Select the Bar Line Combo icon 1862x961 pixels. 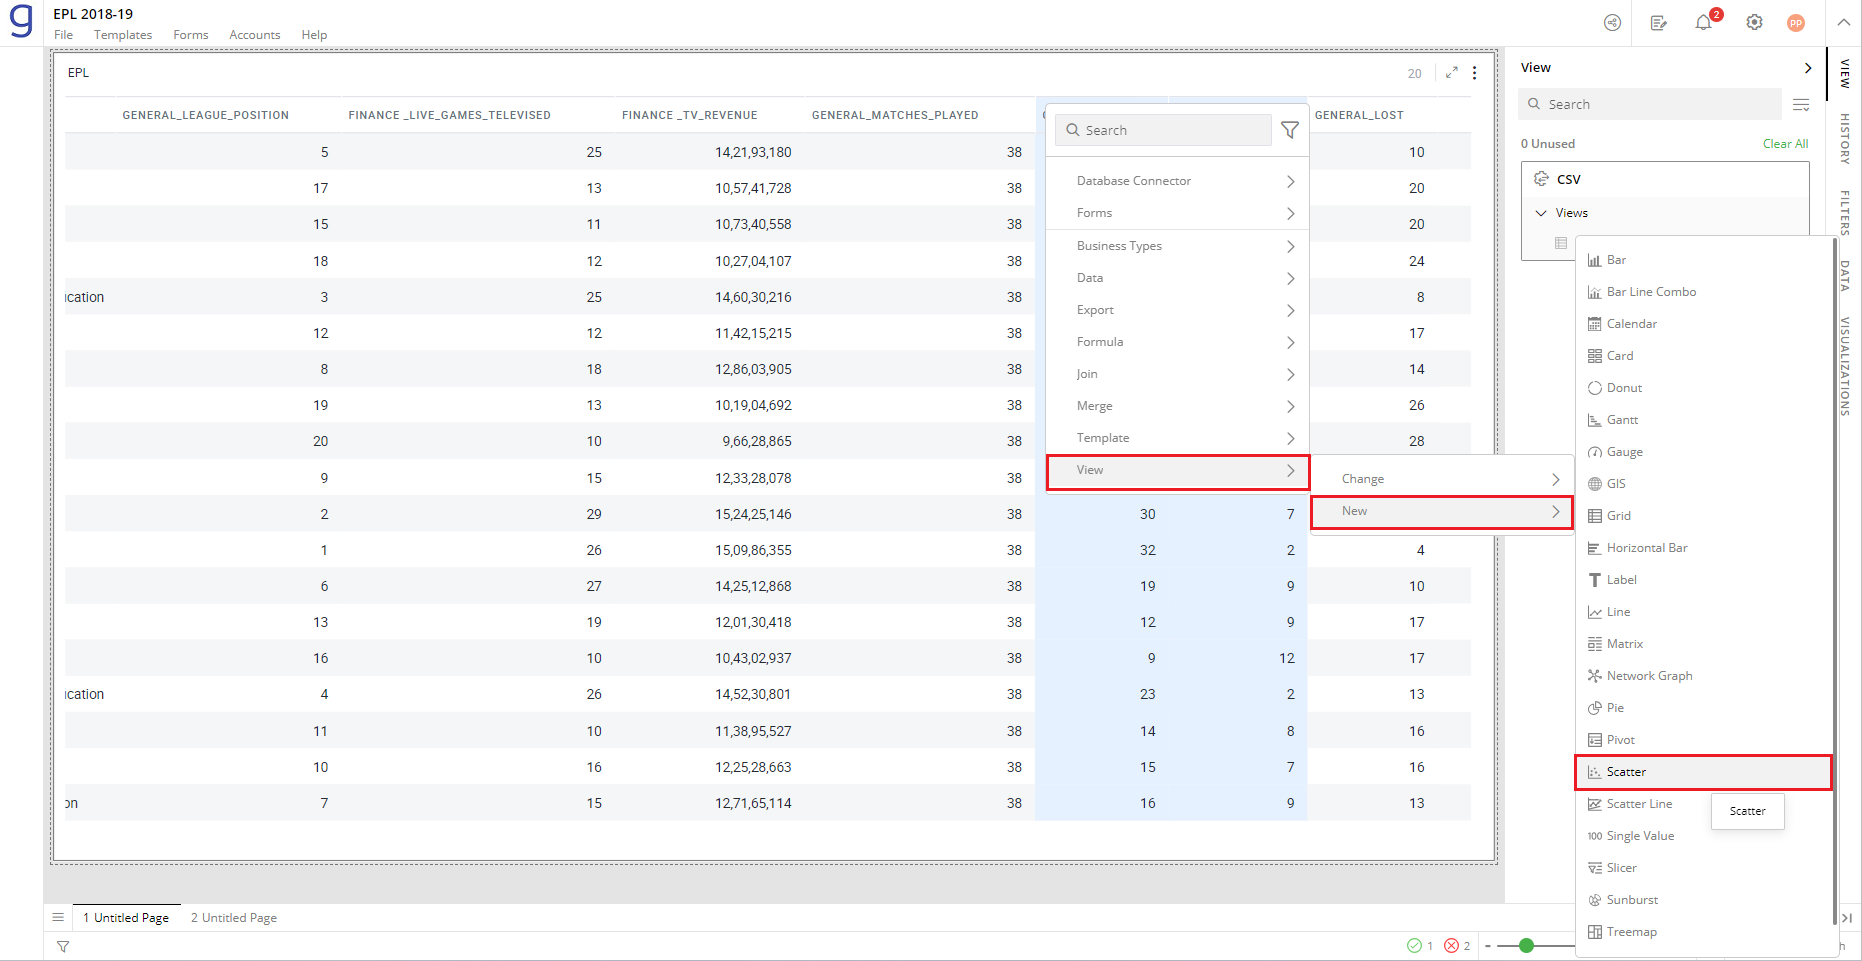(1594, 292)
